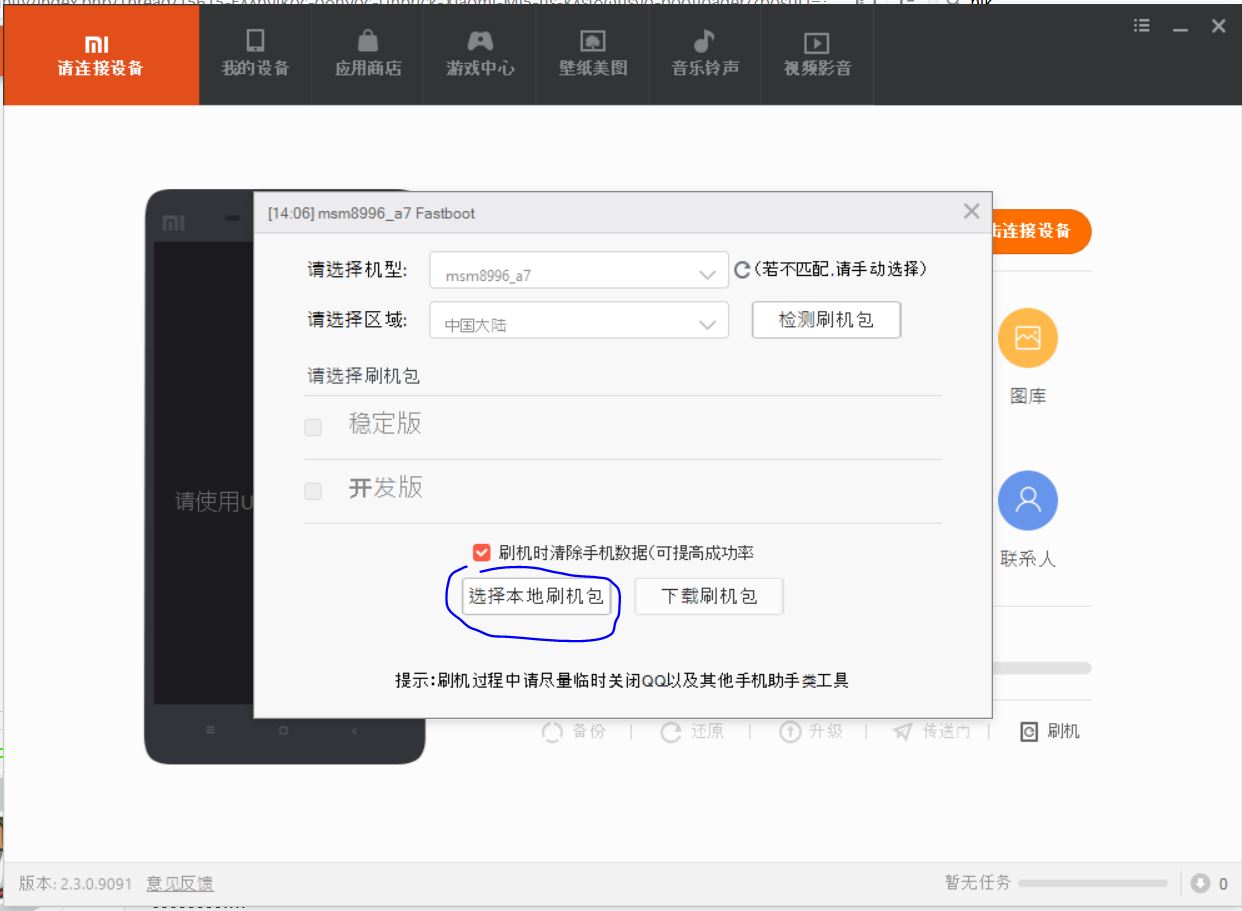The image size is (1242, 911).
Task: Click the 刷机 flash option at bottom
Action: (x=1050, y=732)
